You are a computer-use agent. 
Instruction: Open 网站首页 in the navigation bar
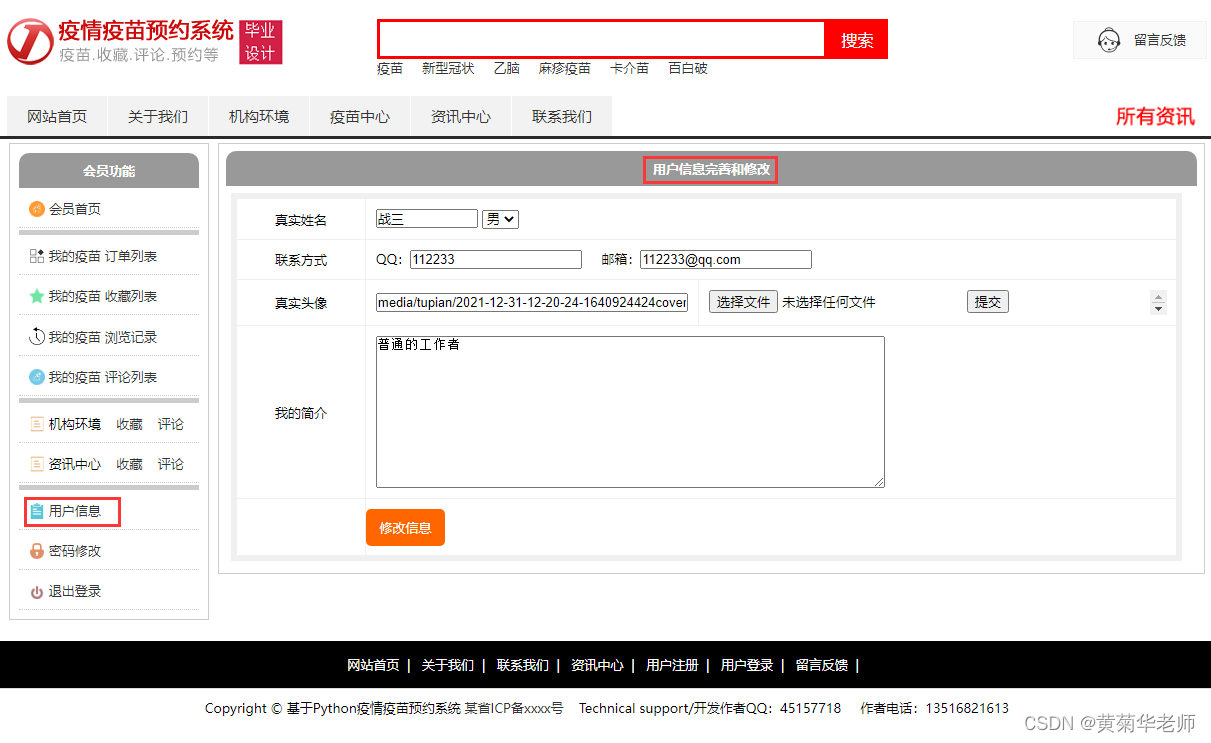pyautogui.click(x=57, y=116)
